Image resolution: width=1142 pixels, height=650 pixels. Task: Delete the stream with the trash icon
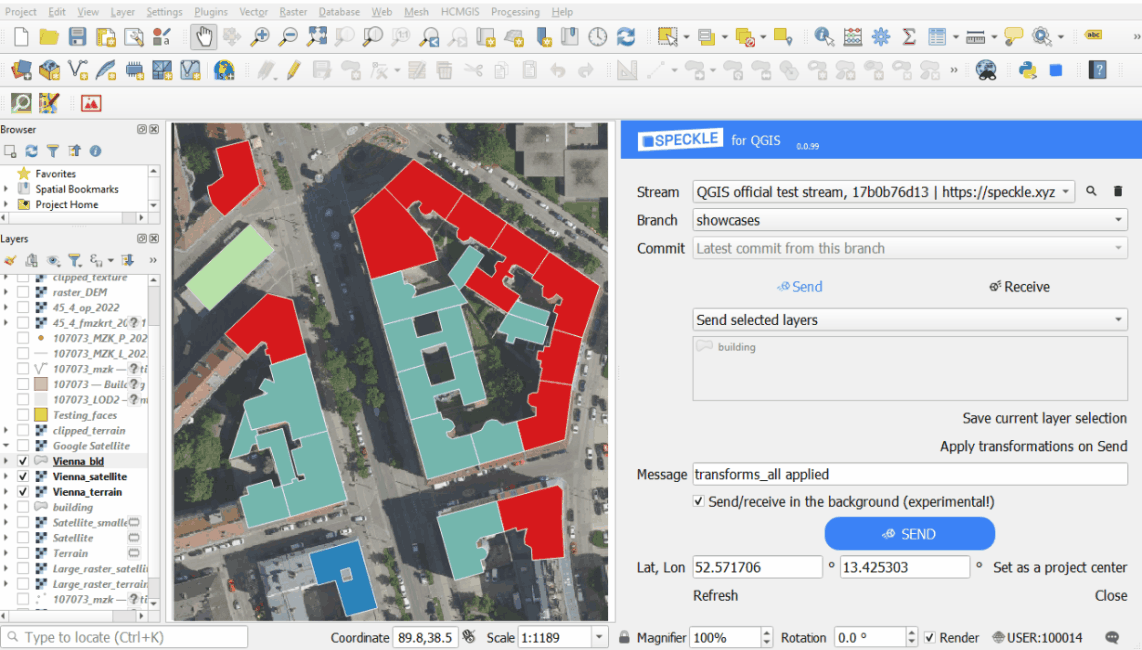[1118, 191]
